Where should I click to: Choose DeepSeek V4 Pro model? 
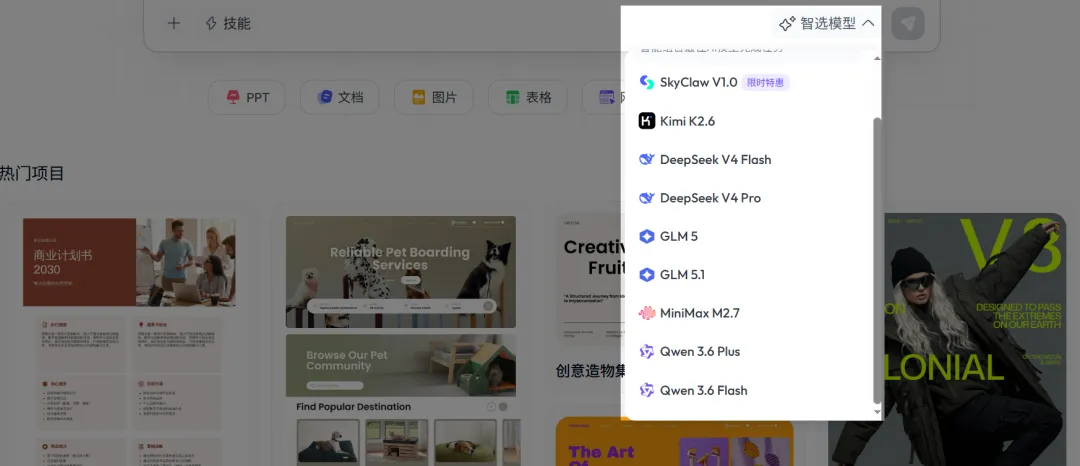(749, 198)
